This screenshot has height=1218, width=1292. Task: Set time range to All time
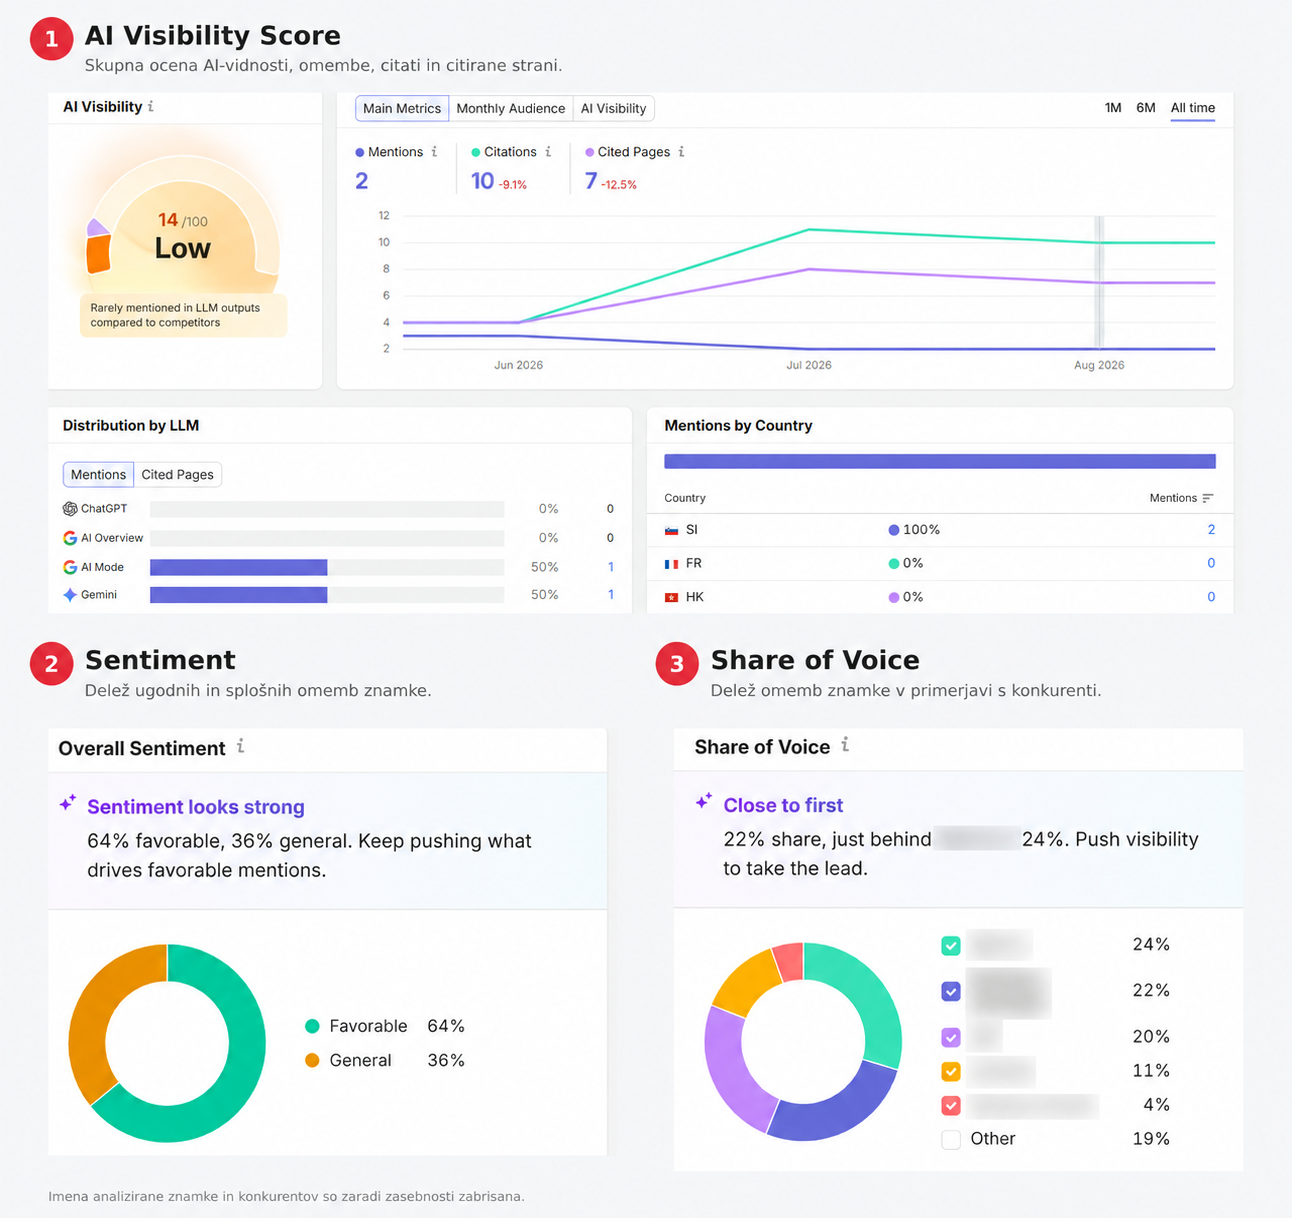(x=1193, y=108)
